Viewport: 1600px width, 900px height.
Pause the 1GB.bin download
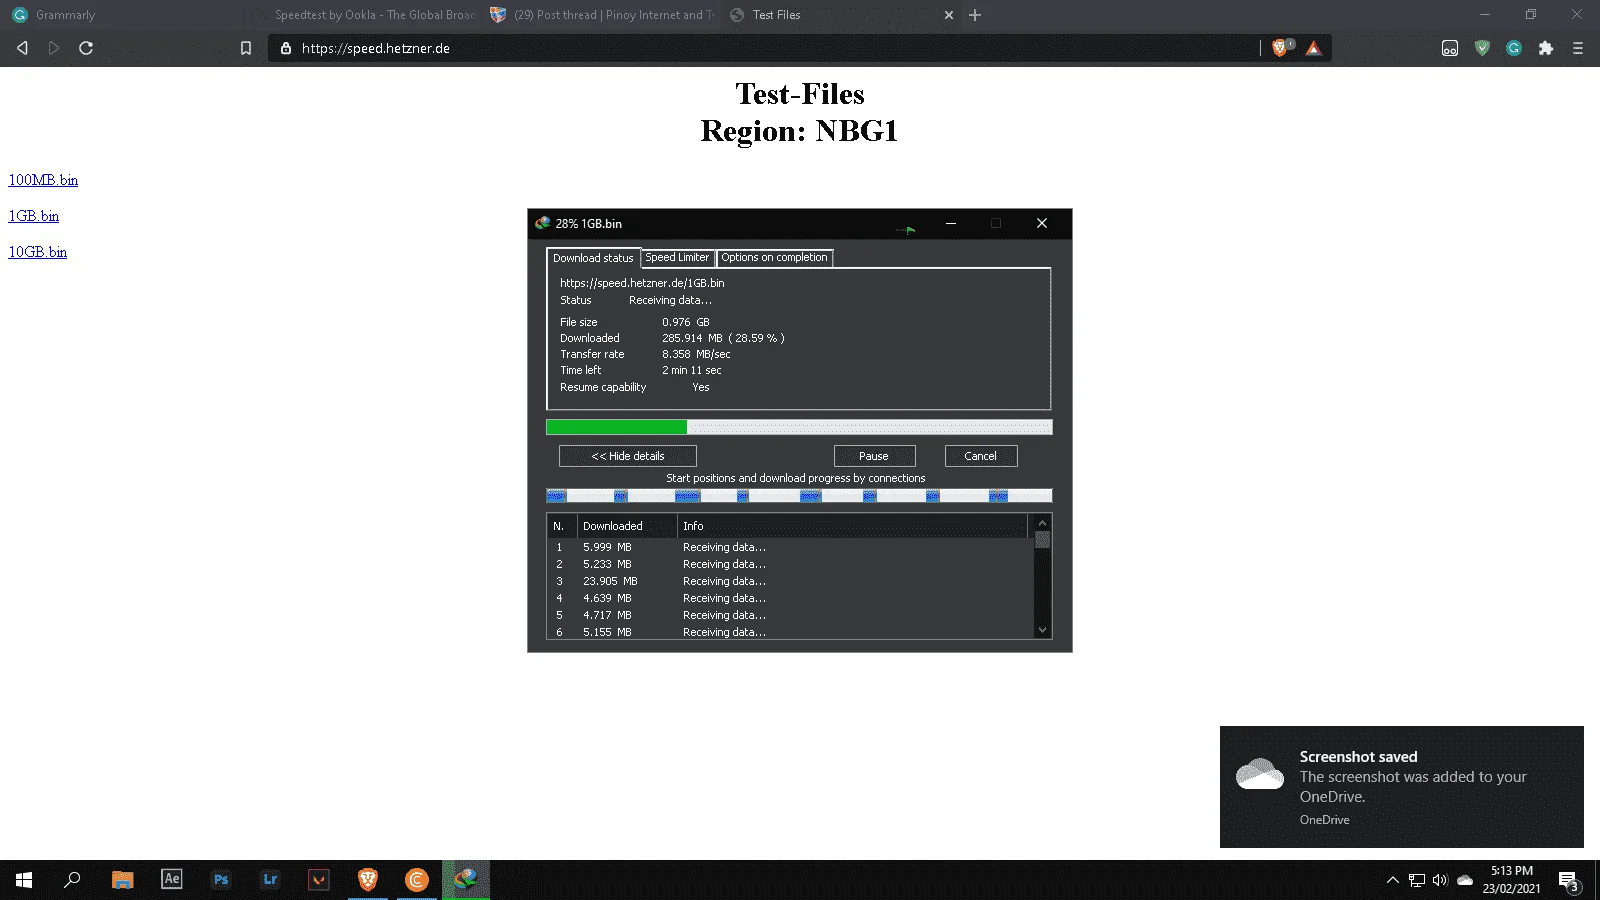point(874,456)
